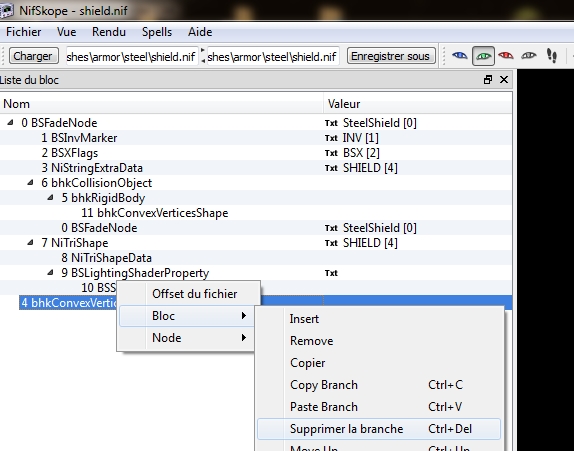Screen dimensions: 574x451
Task: Click the load file path field
Action: click(132, 56)
